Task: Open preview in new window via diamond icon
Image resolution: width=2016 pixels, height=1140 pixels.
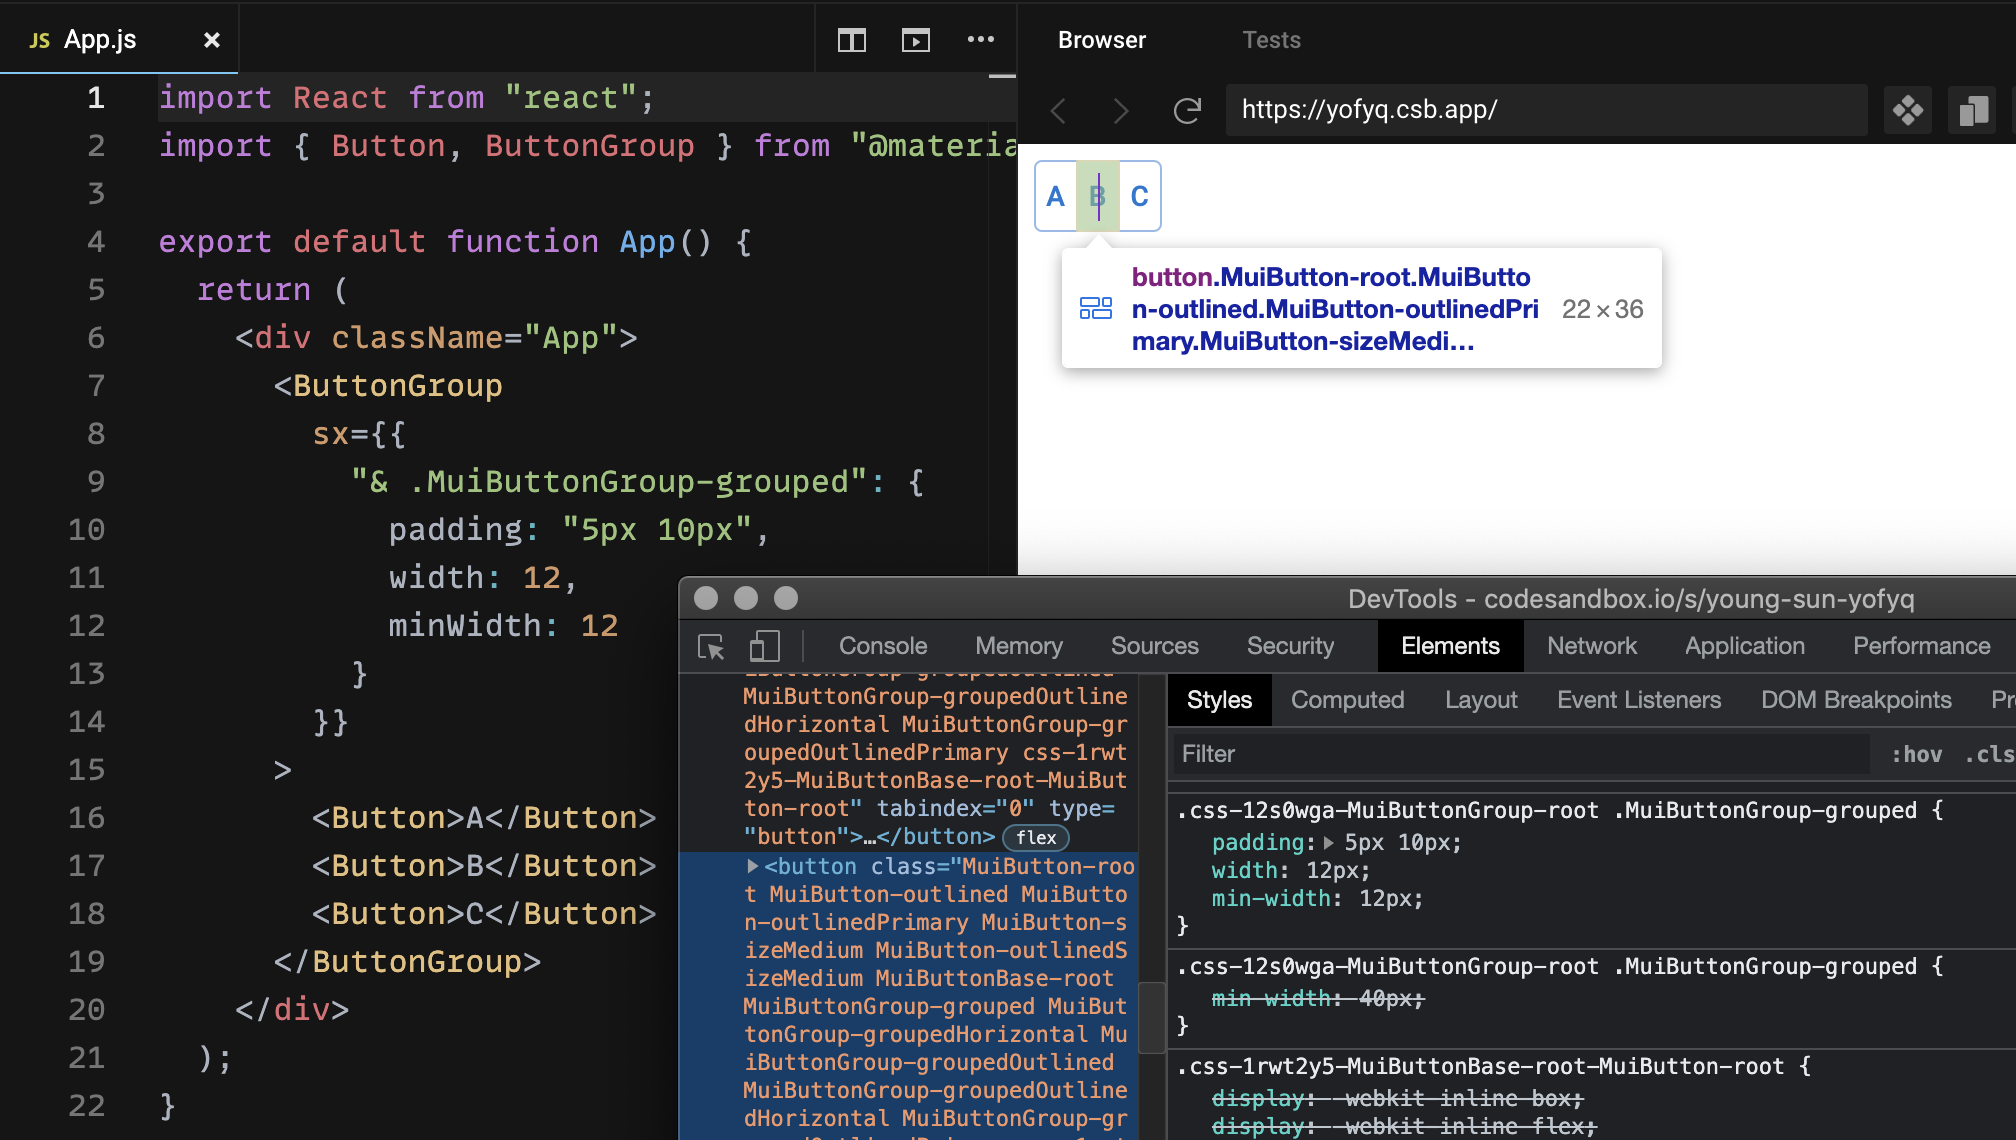Action: 1908,110
